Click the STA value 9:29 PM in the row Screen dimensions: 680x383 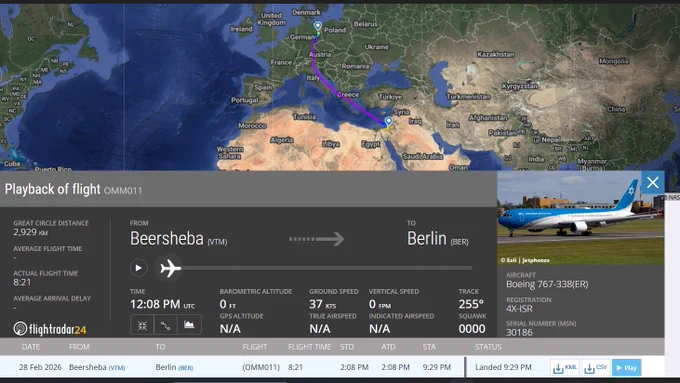tap(437, 367)
